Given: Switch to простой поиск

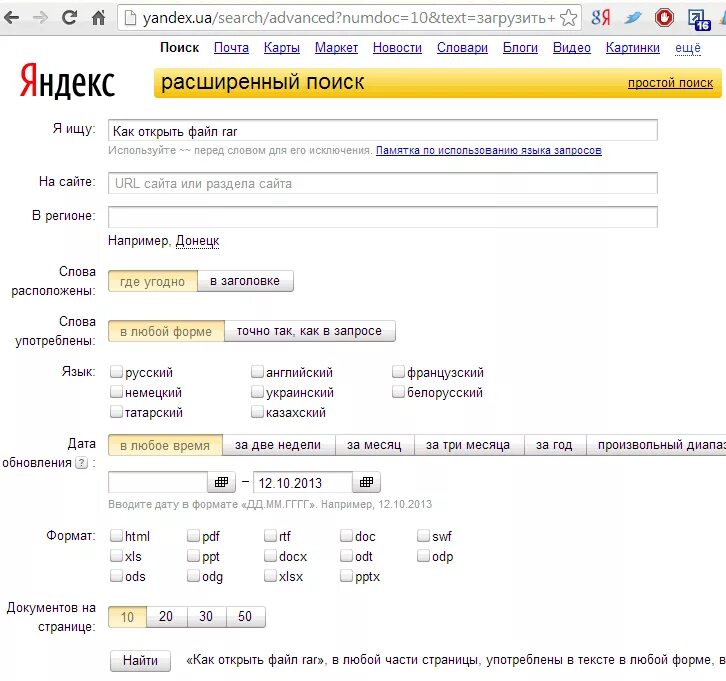Looking at the screenshot, I should point(670,83).
